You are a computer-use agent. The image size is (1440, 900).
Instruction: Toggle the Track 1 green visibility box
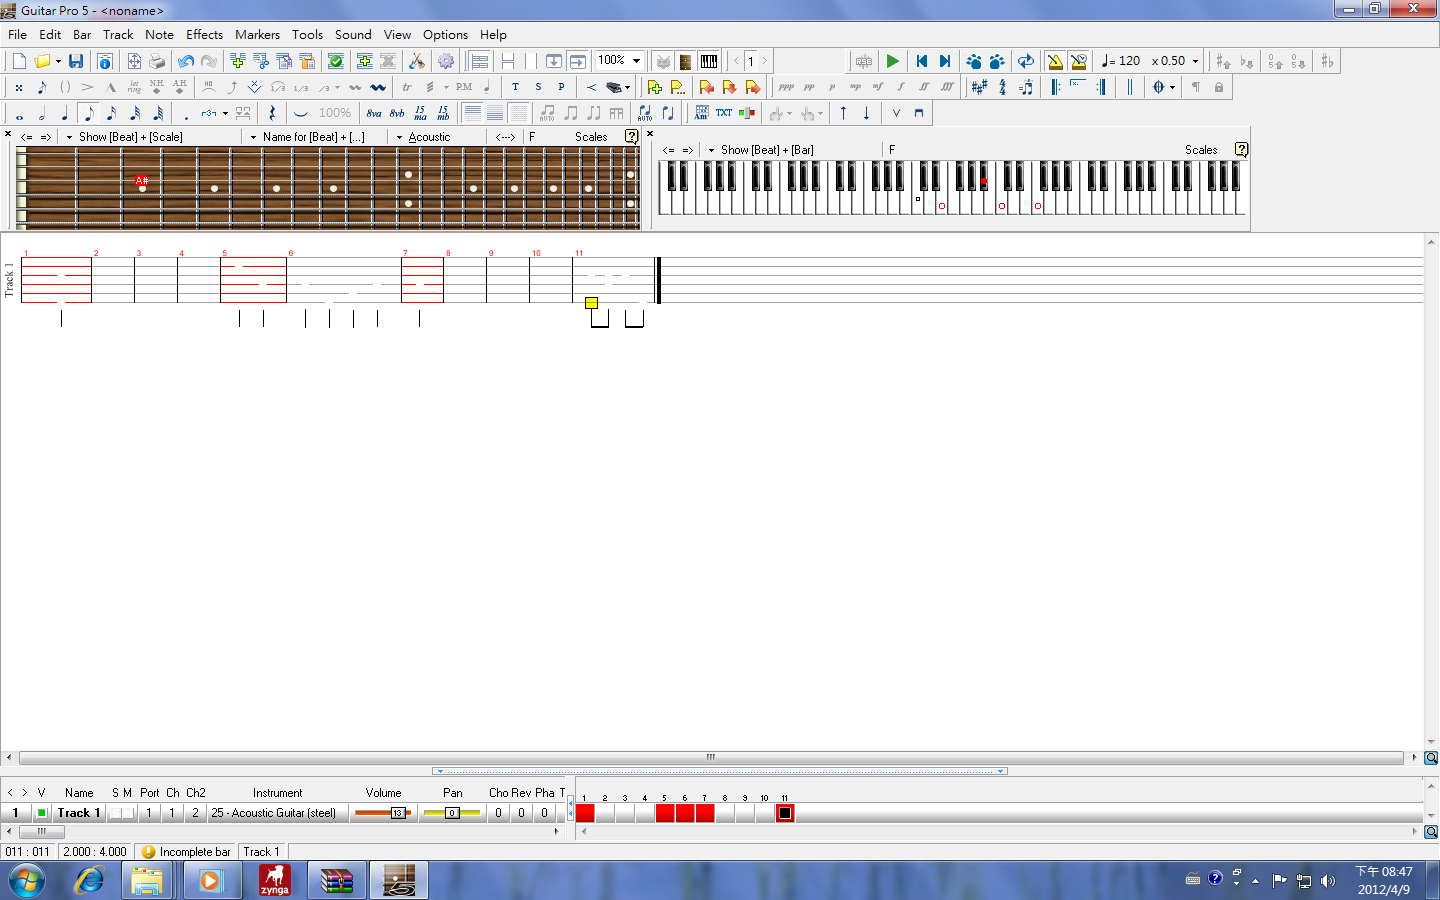41,813
